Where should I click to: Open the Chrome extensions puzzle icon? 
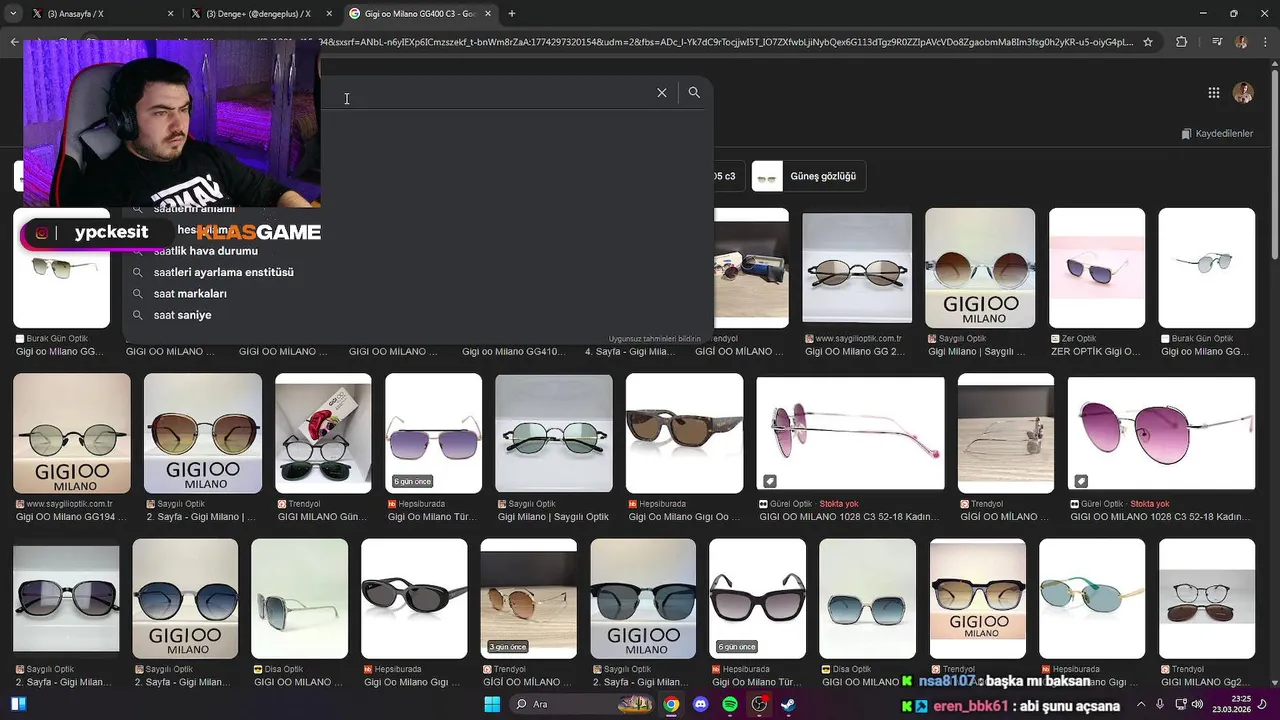(x=1182, y=42)
